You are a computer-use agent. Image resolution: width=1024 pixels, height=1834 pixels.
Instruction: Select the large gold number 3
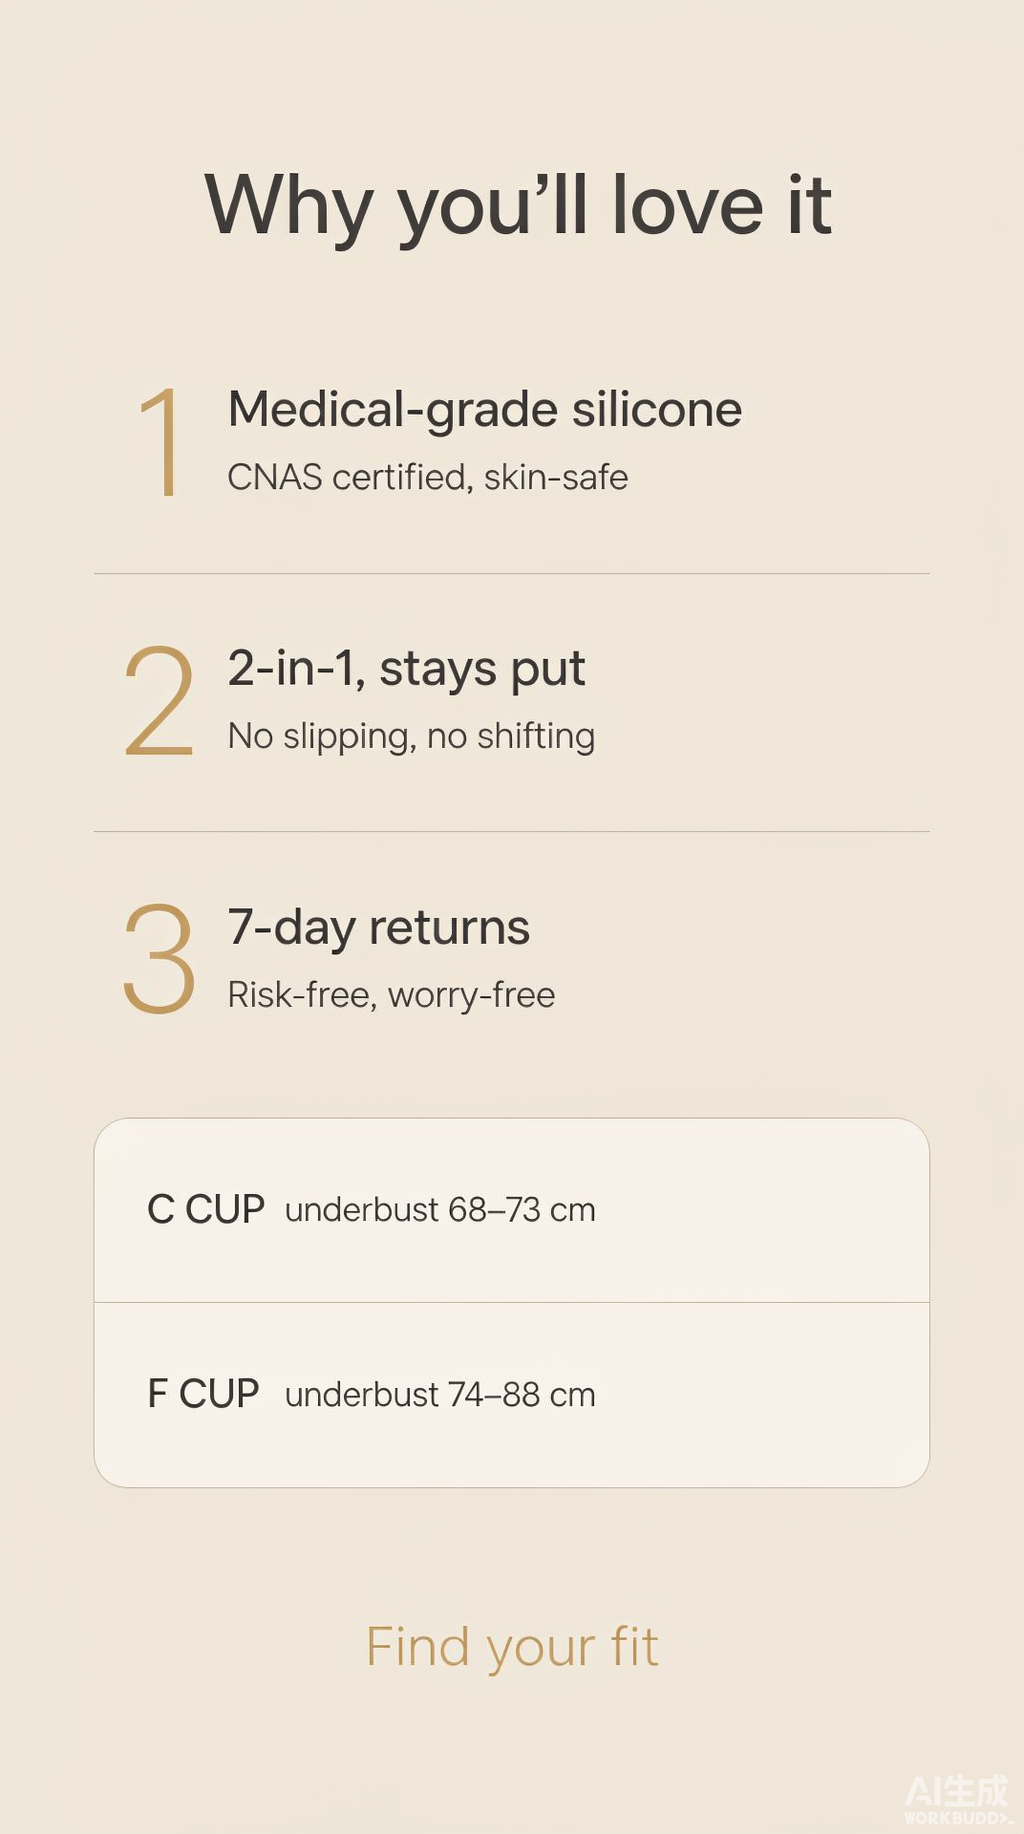[x=158, y=958]
